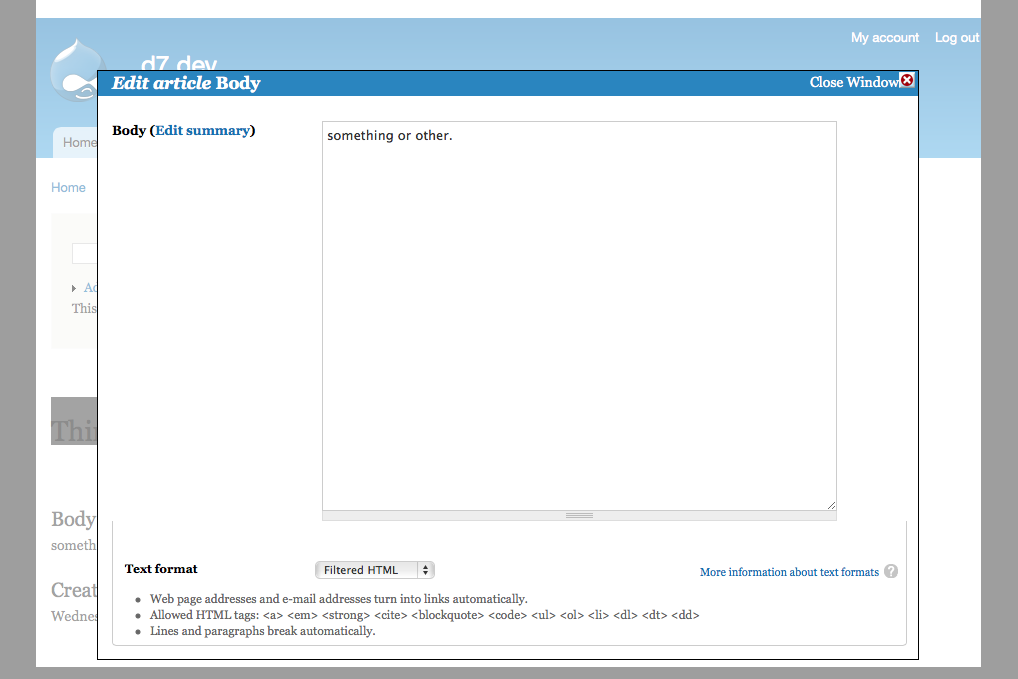The image size is (1018, 679).
Task: Click the diagonal resize handle on textarea corner
Action: (x=832, y=505)
